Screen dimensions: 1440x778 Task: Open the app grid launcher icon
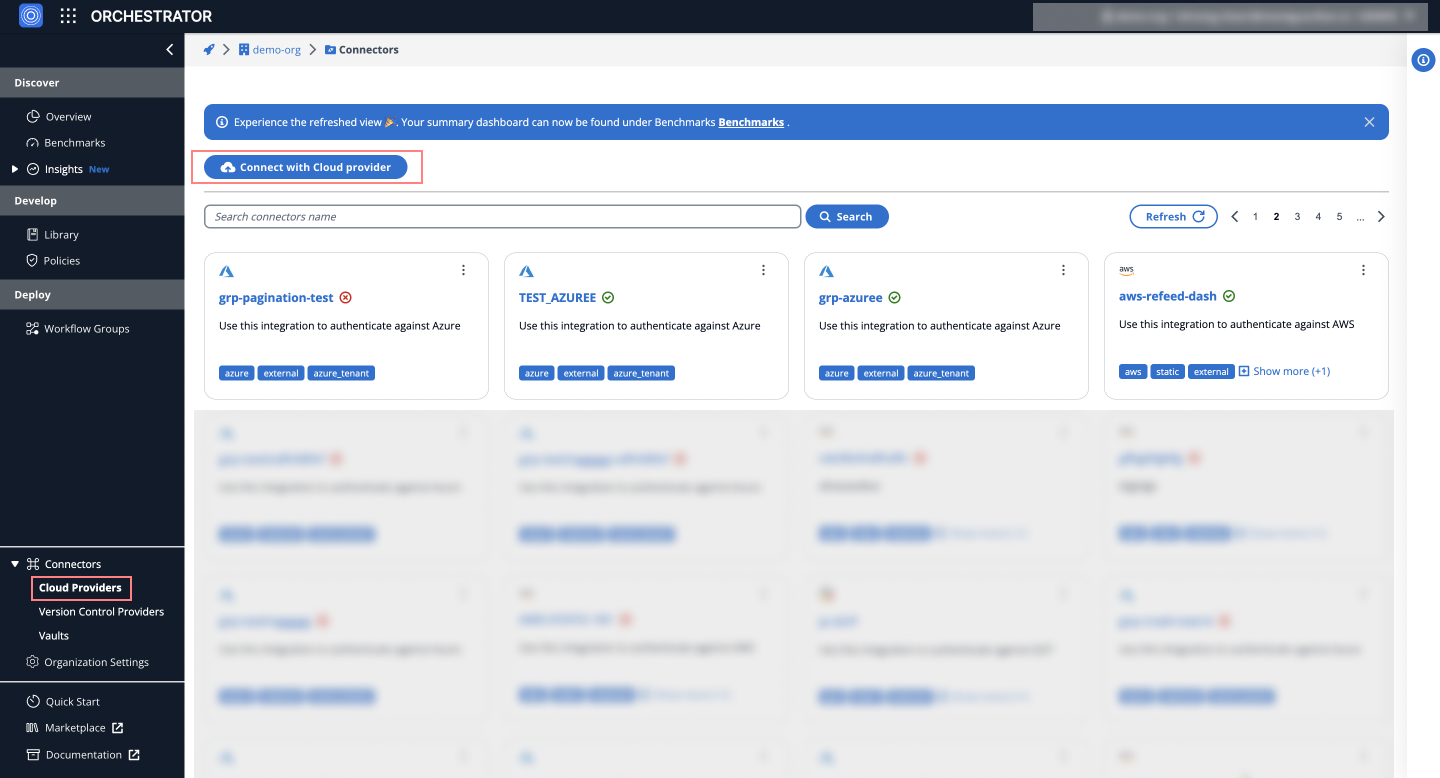coord(68,16)
